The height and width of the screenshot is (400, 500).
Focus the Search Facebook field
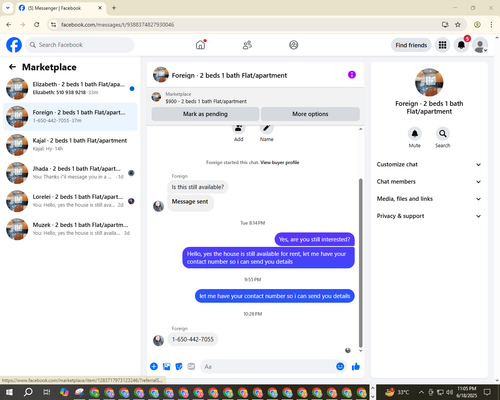coord(80,45)
